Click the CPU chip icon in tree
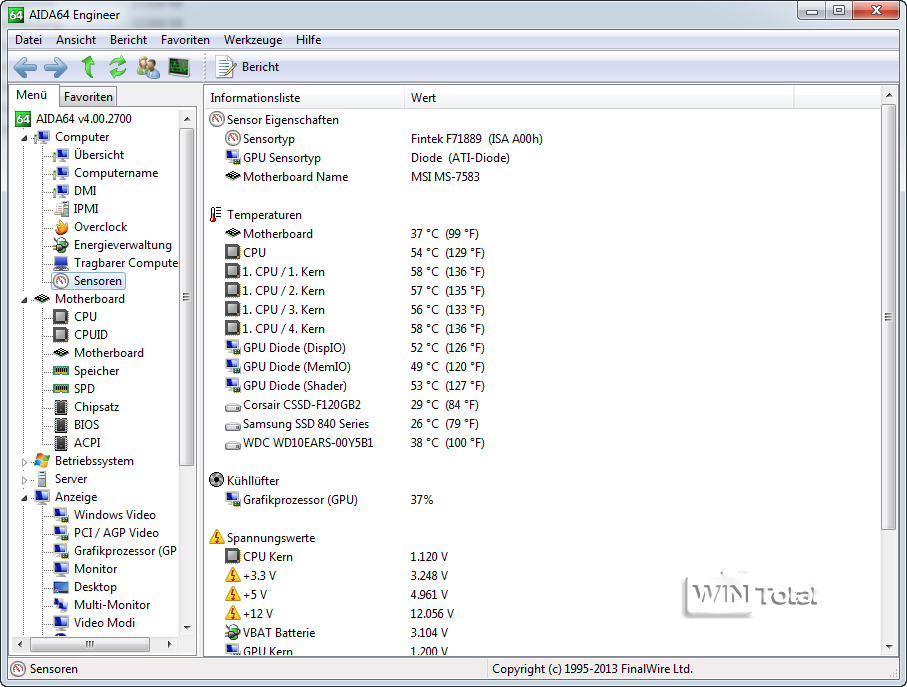Screen dimensions: 907x687 61,317
